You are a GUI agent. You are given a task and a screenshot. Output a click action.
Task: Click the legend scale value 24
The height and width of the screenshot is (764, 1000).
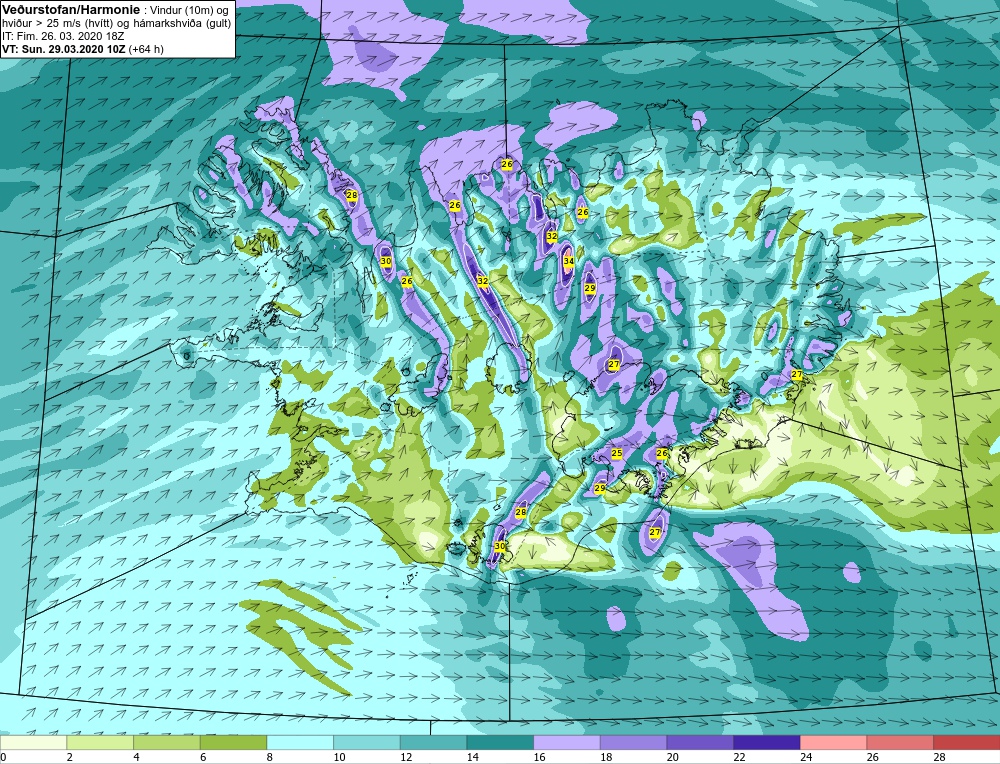point(806,757)
